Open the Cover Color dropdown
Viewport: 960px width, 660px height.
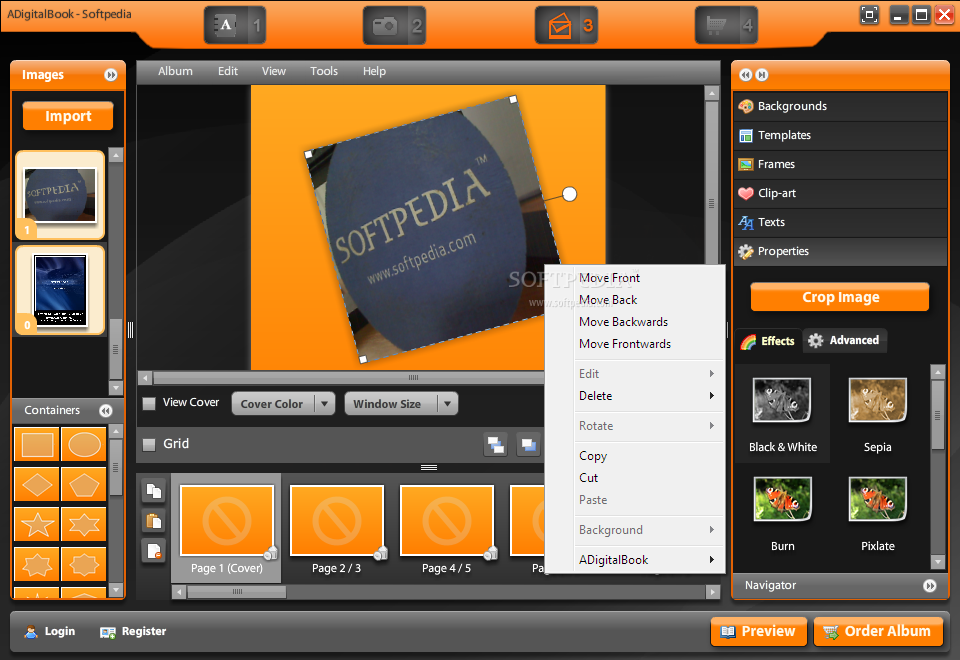tap(283, 403)
